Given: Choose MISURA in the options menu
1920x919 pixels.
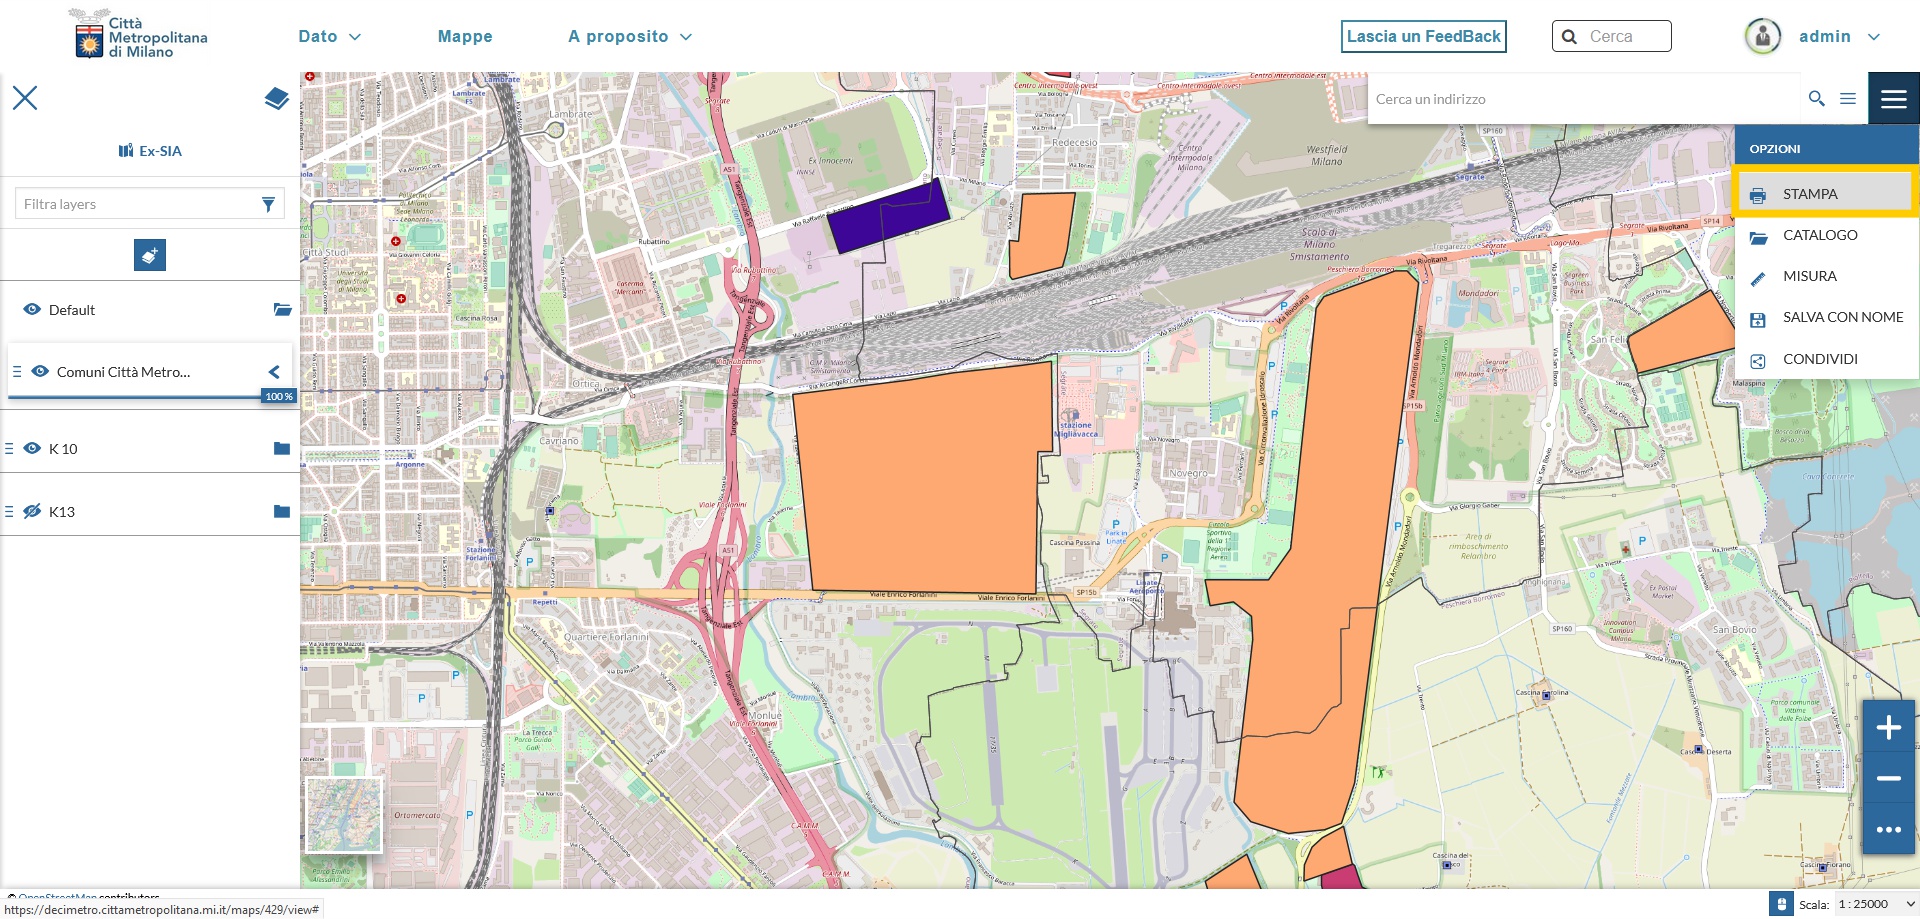Looking at the screenshot, I should point(1809,276).
